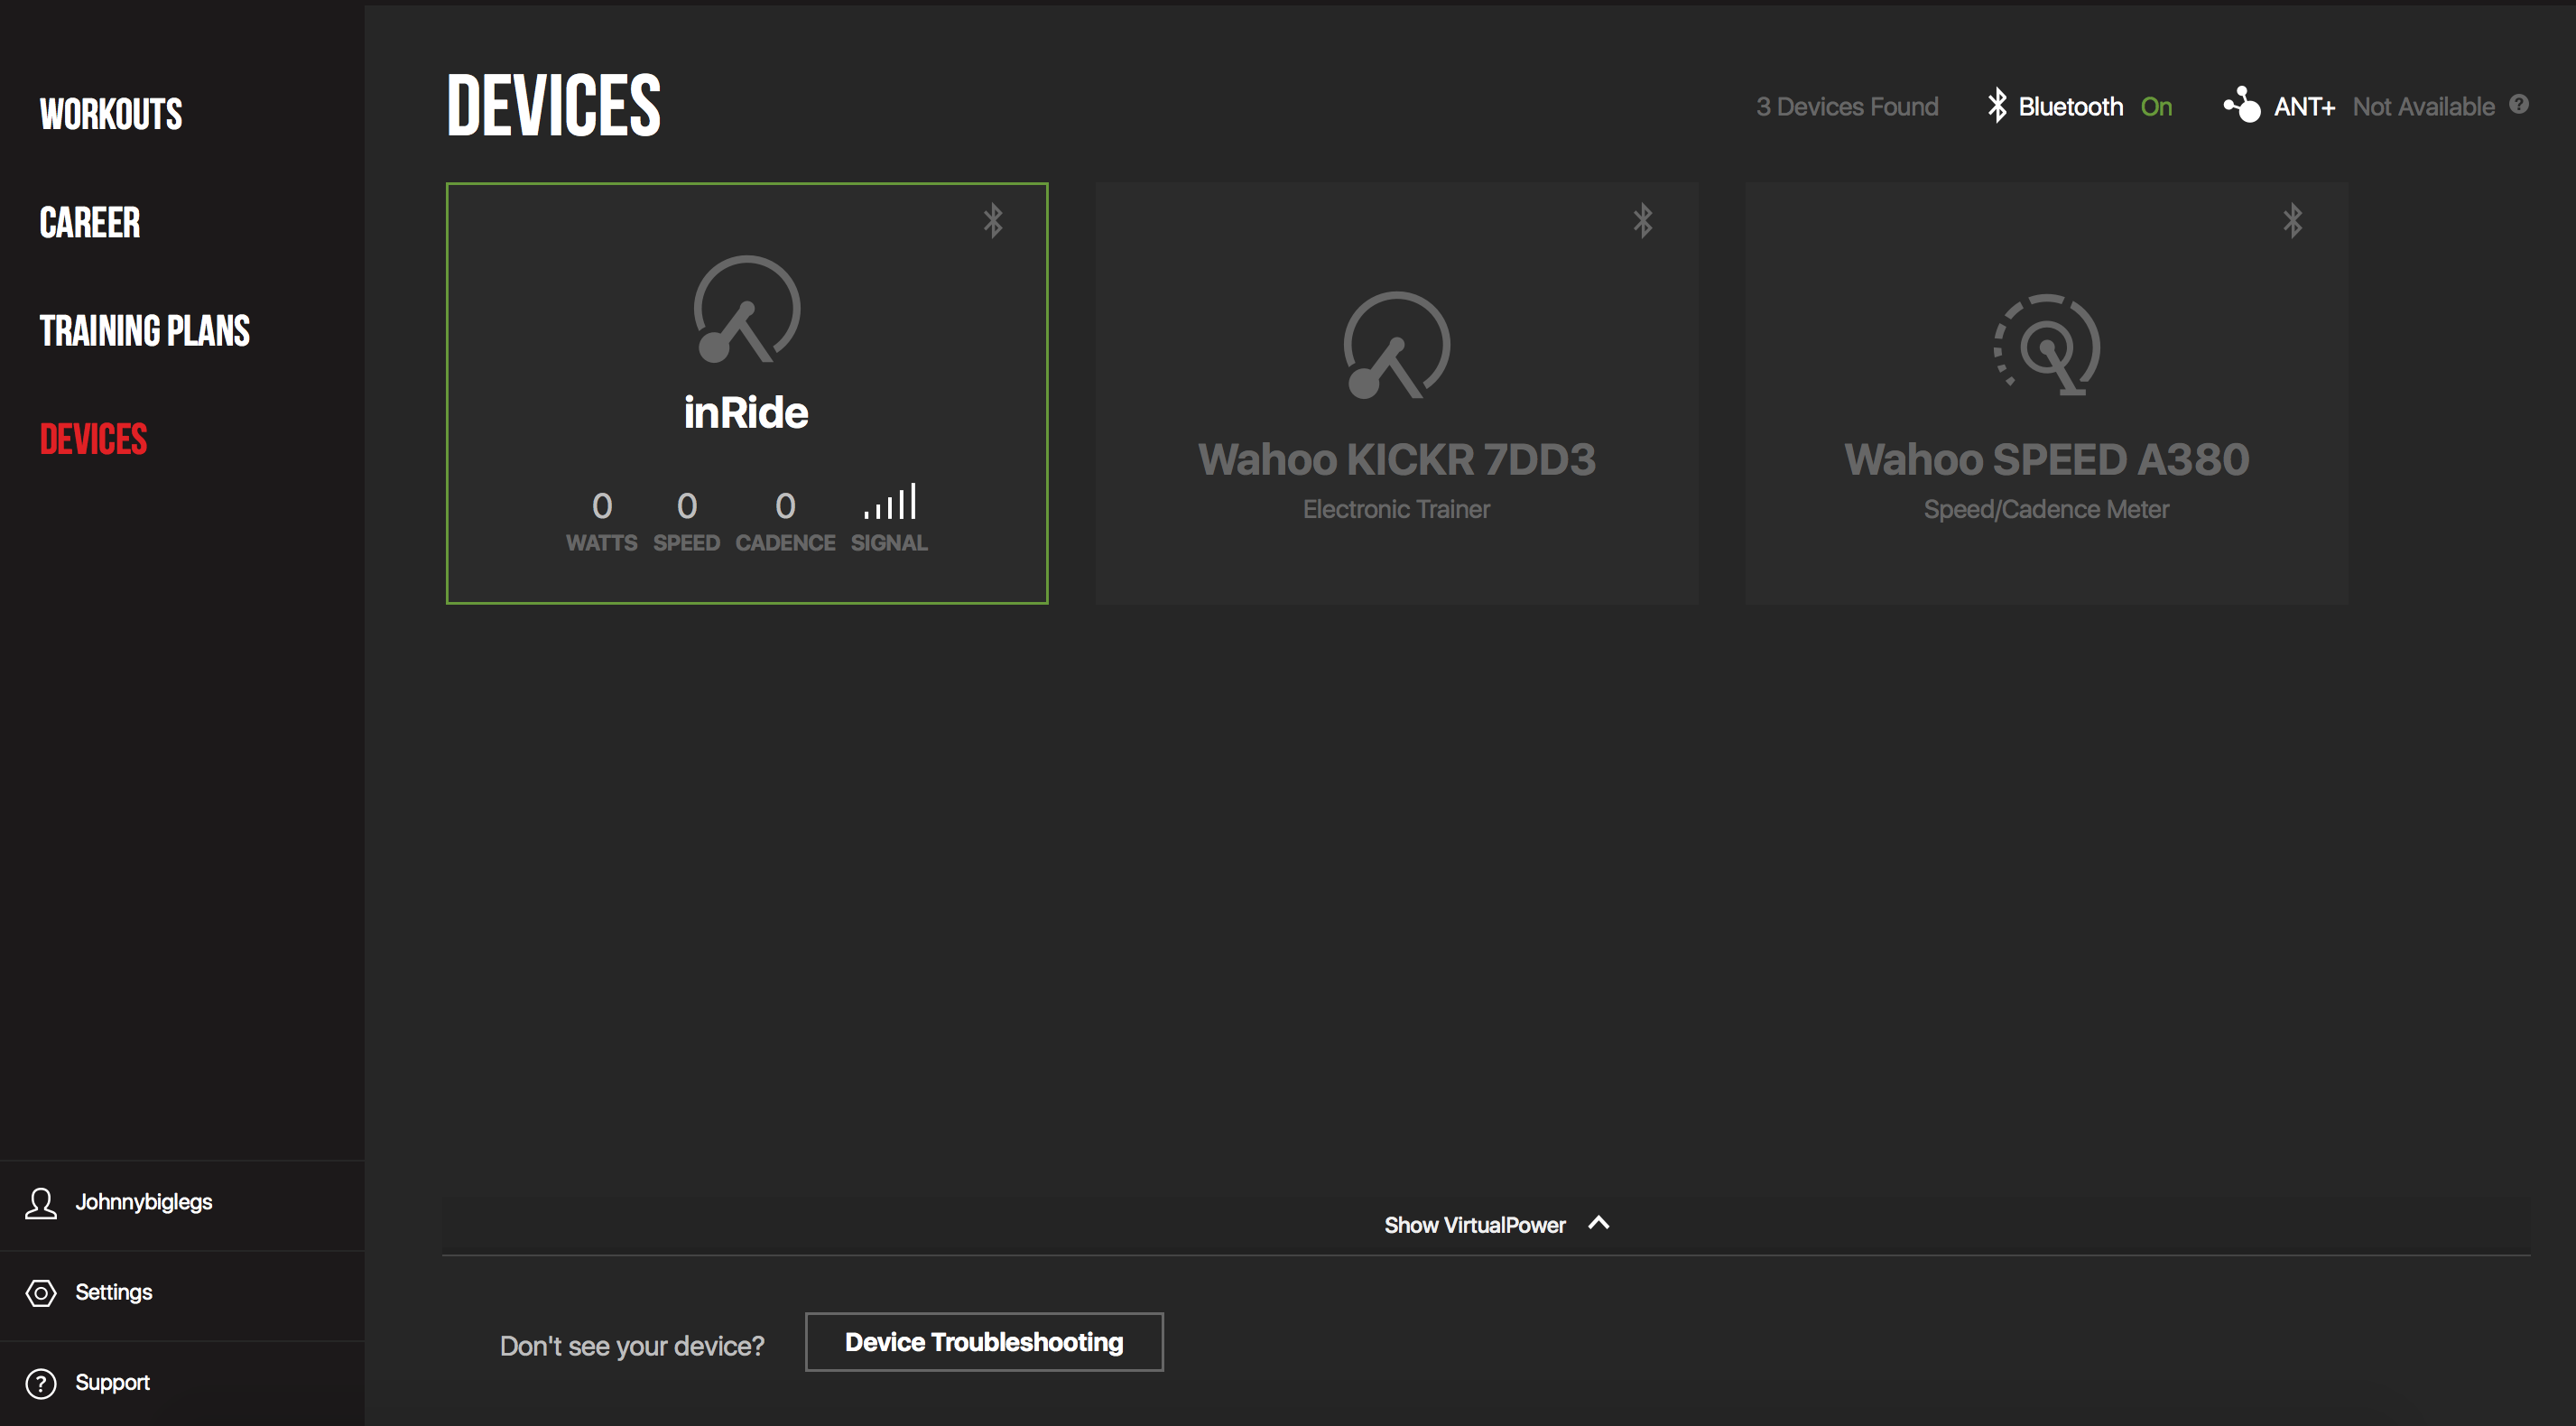The height and width of the screenshot is (1426, 2576).
Task: Open the Workouts section
Action: [111, 114]
